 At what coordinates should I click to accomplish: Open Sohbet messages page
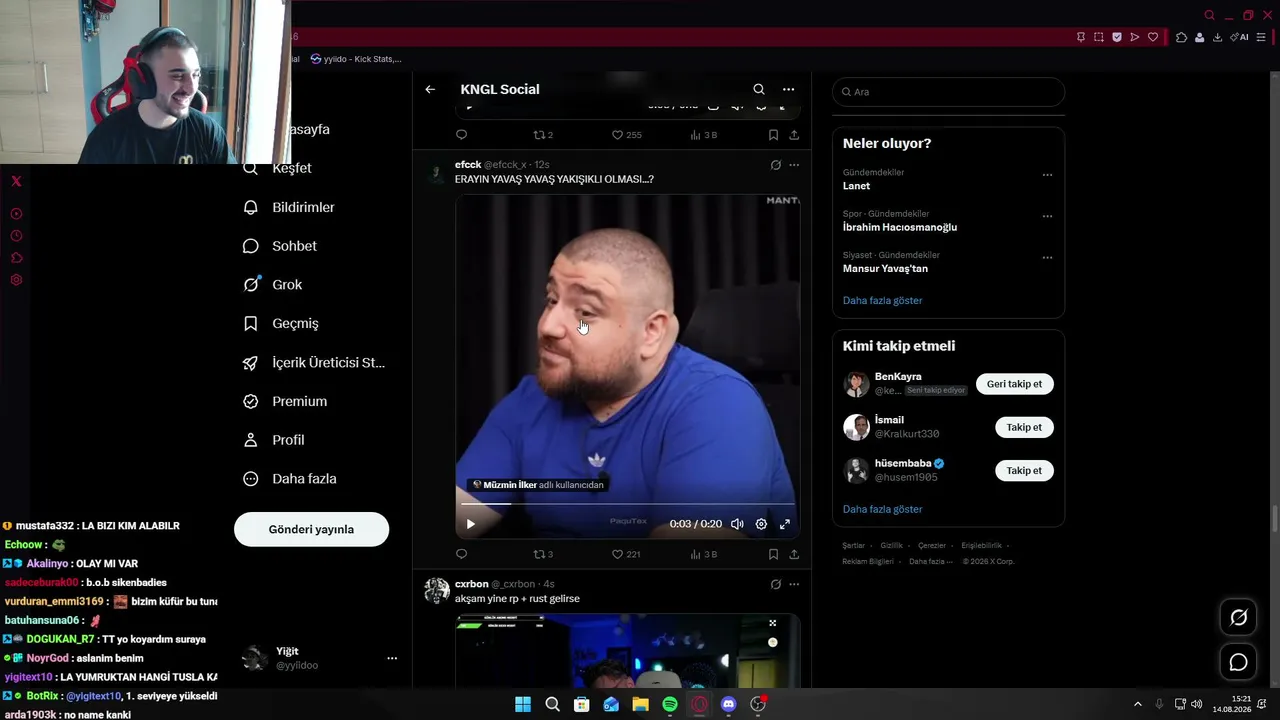point(281,246)
